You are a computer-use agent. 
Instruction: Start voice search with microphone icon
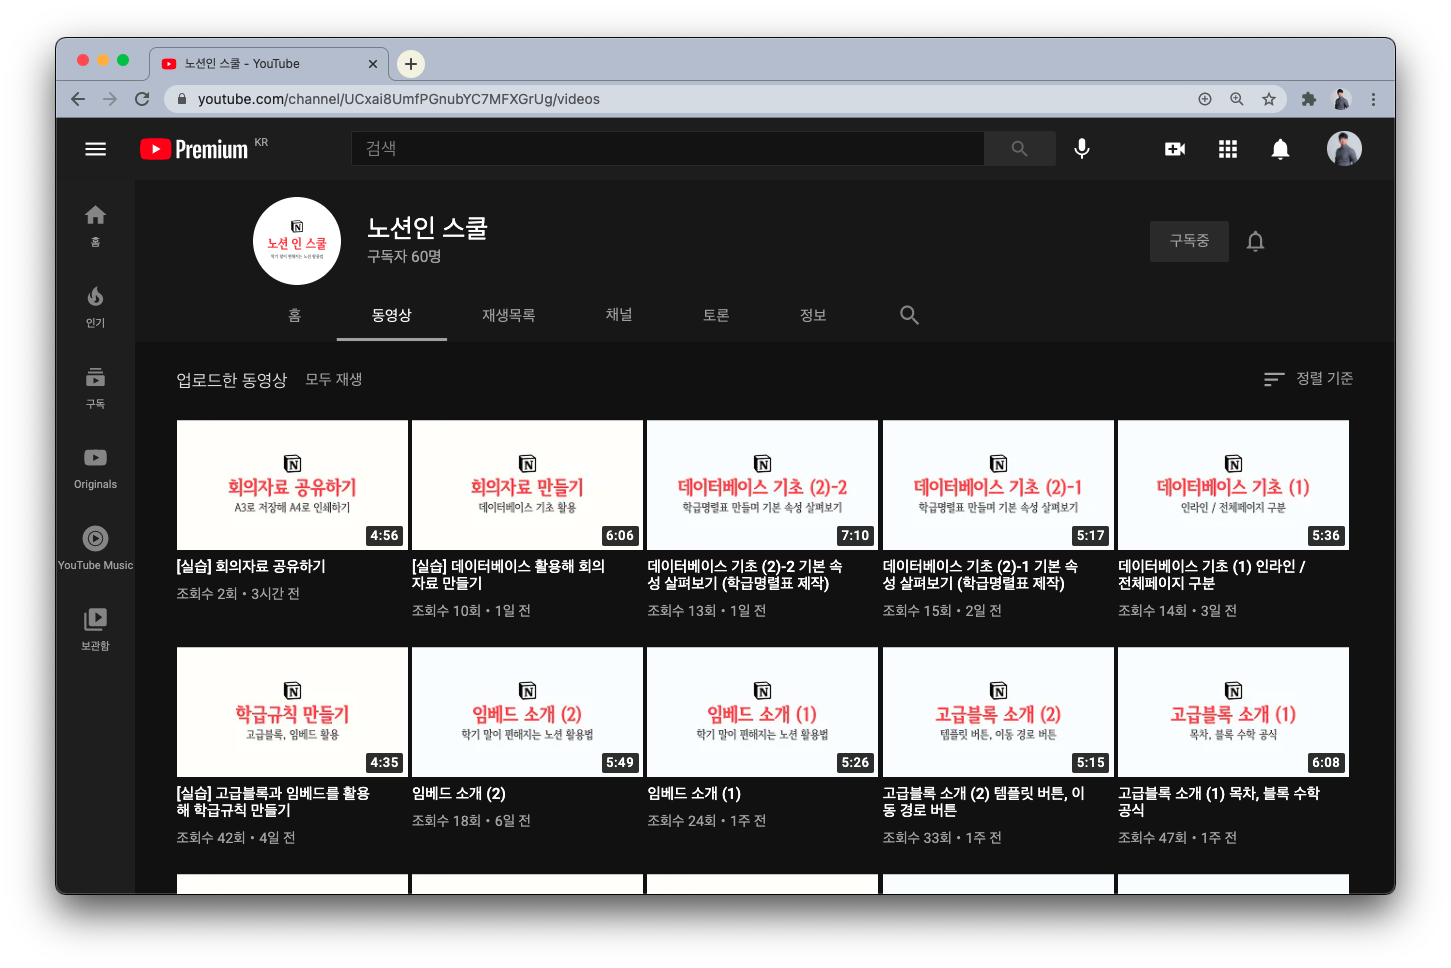[1082, 149]
